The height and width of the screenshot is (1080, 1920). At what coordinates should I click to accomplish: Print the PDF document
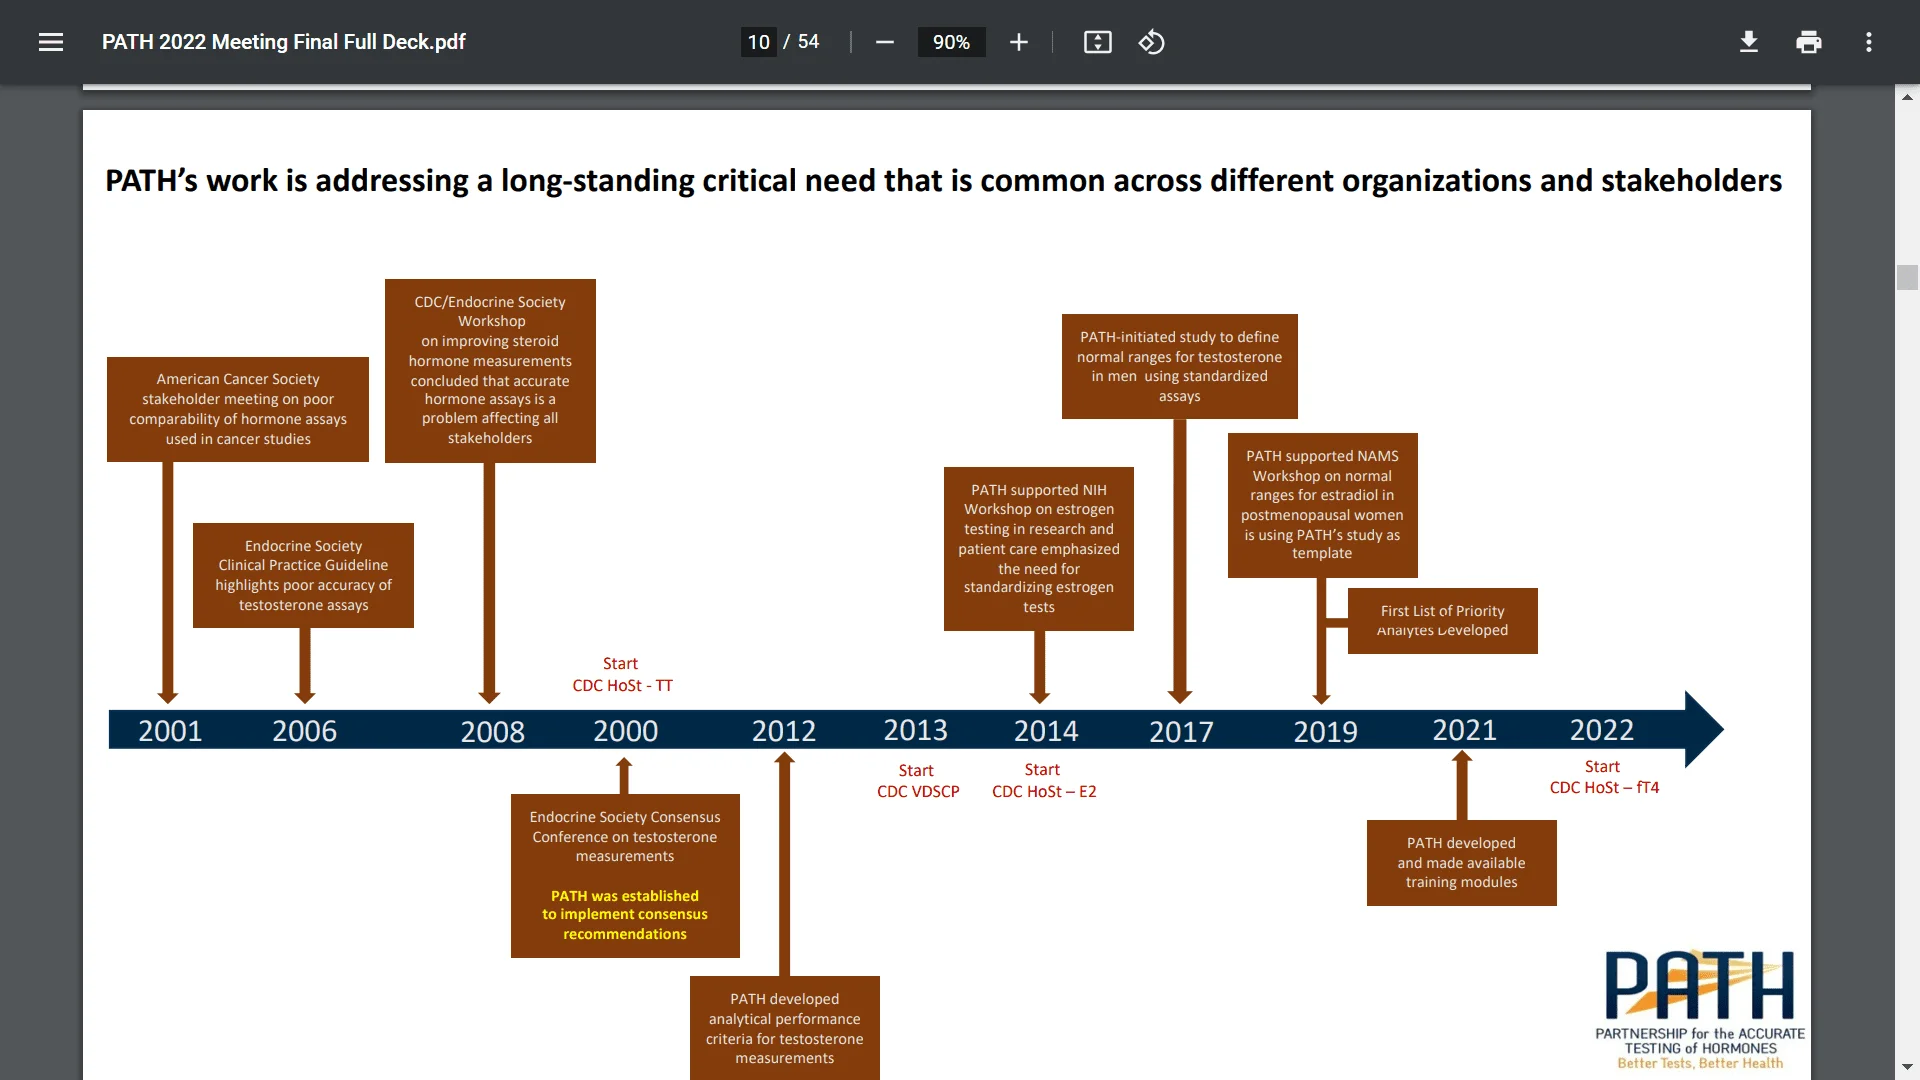pos(1808,42)
